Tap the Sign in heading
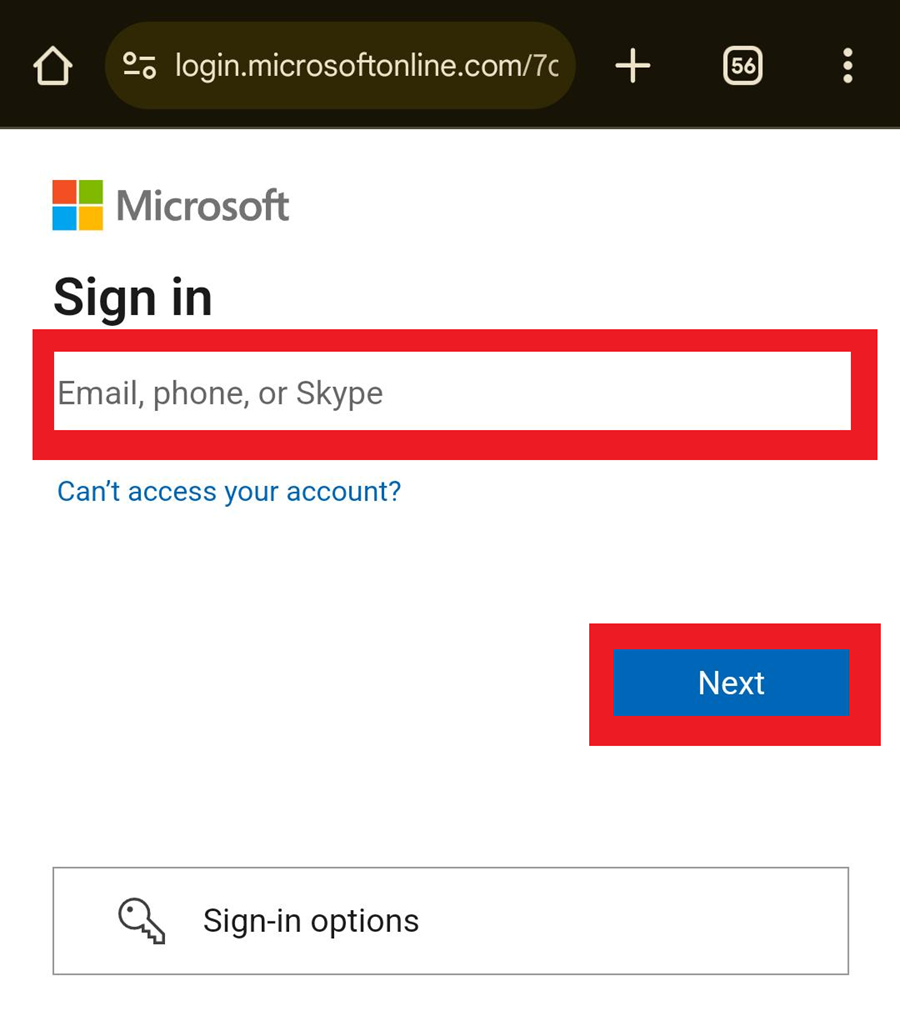900x1031 pixels. coord(133,297)
